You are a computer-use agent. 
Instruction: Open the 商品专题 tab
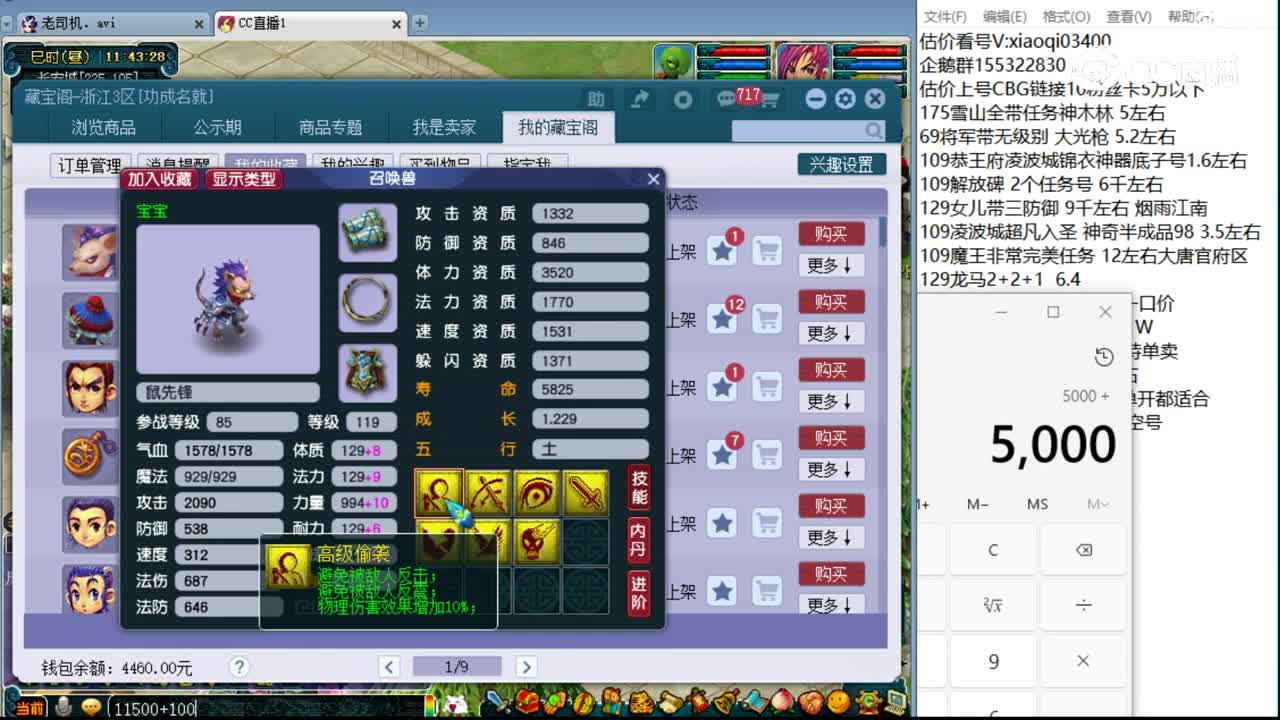(331, 128)
